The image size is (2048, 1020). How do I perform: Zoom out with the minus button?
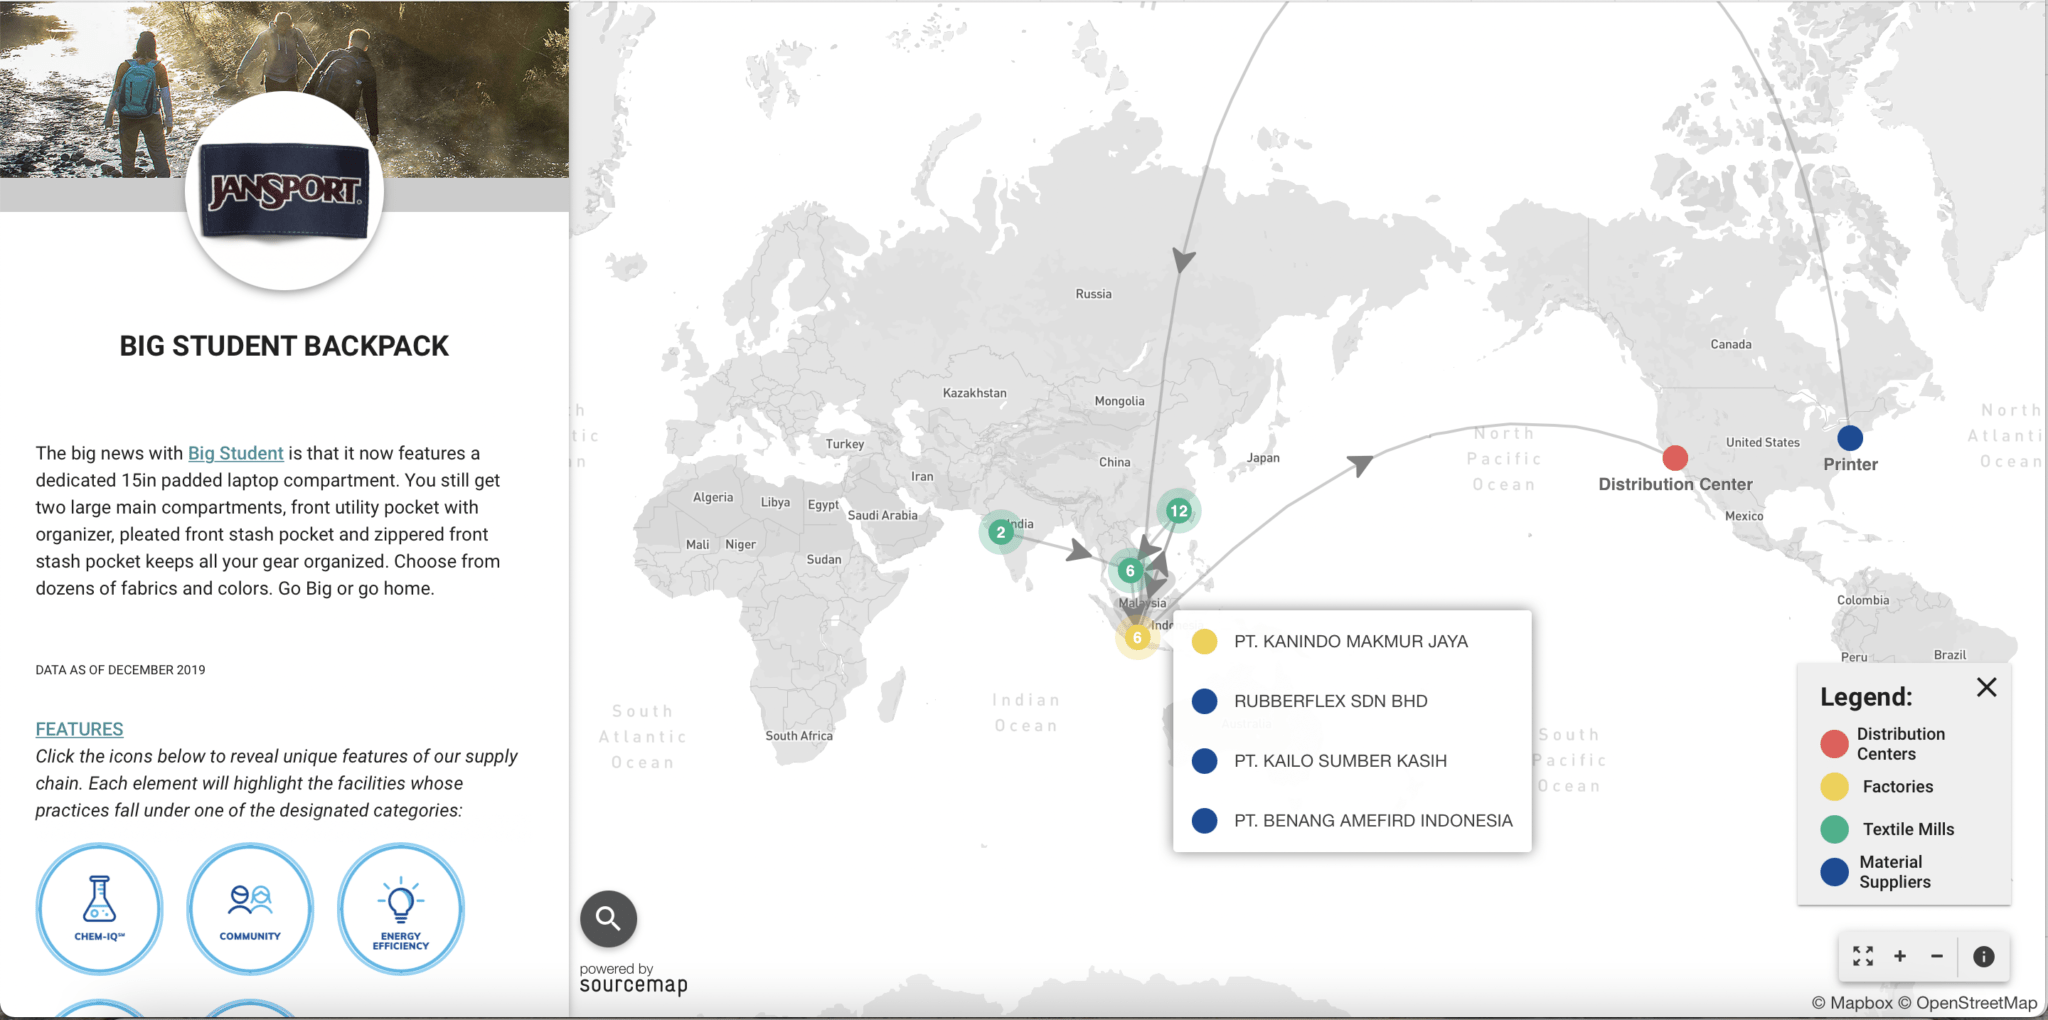point(1937,956)
